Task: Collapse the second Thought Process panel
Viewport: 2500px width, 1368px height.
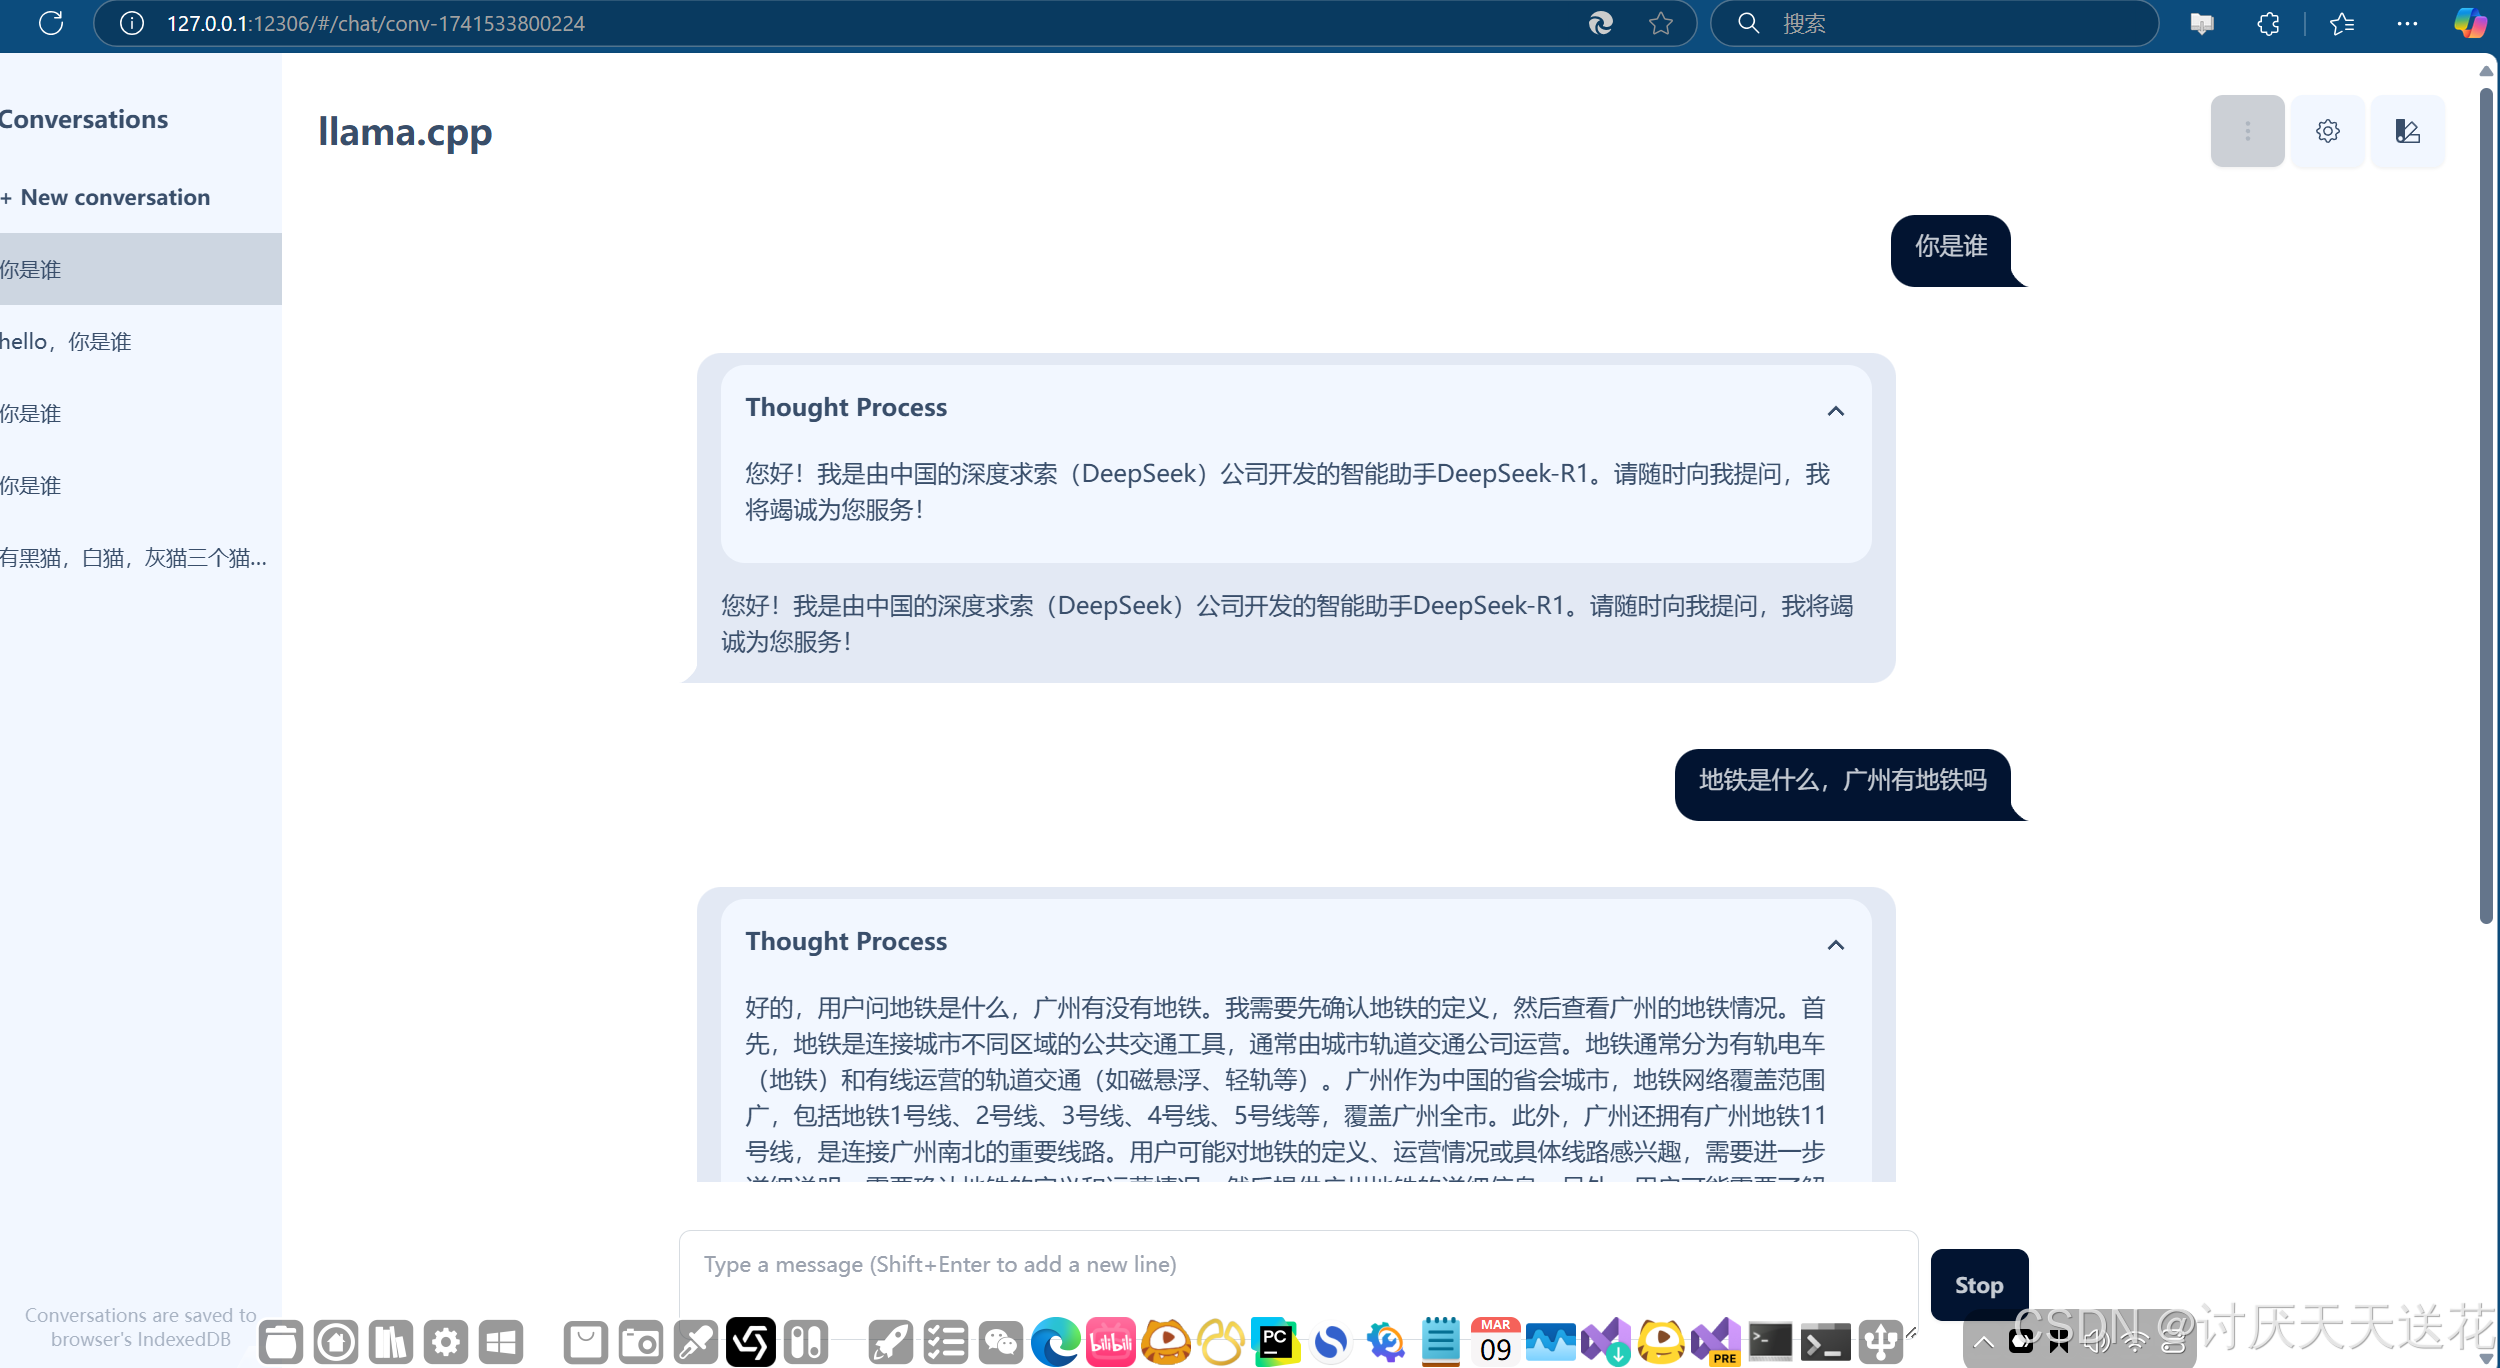Action: coord(1836,945)
